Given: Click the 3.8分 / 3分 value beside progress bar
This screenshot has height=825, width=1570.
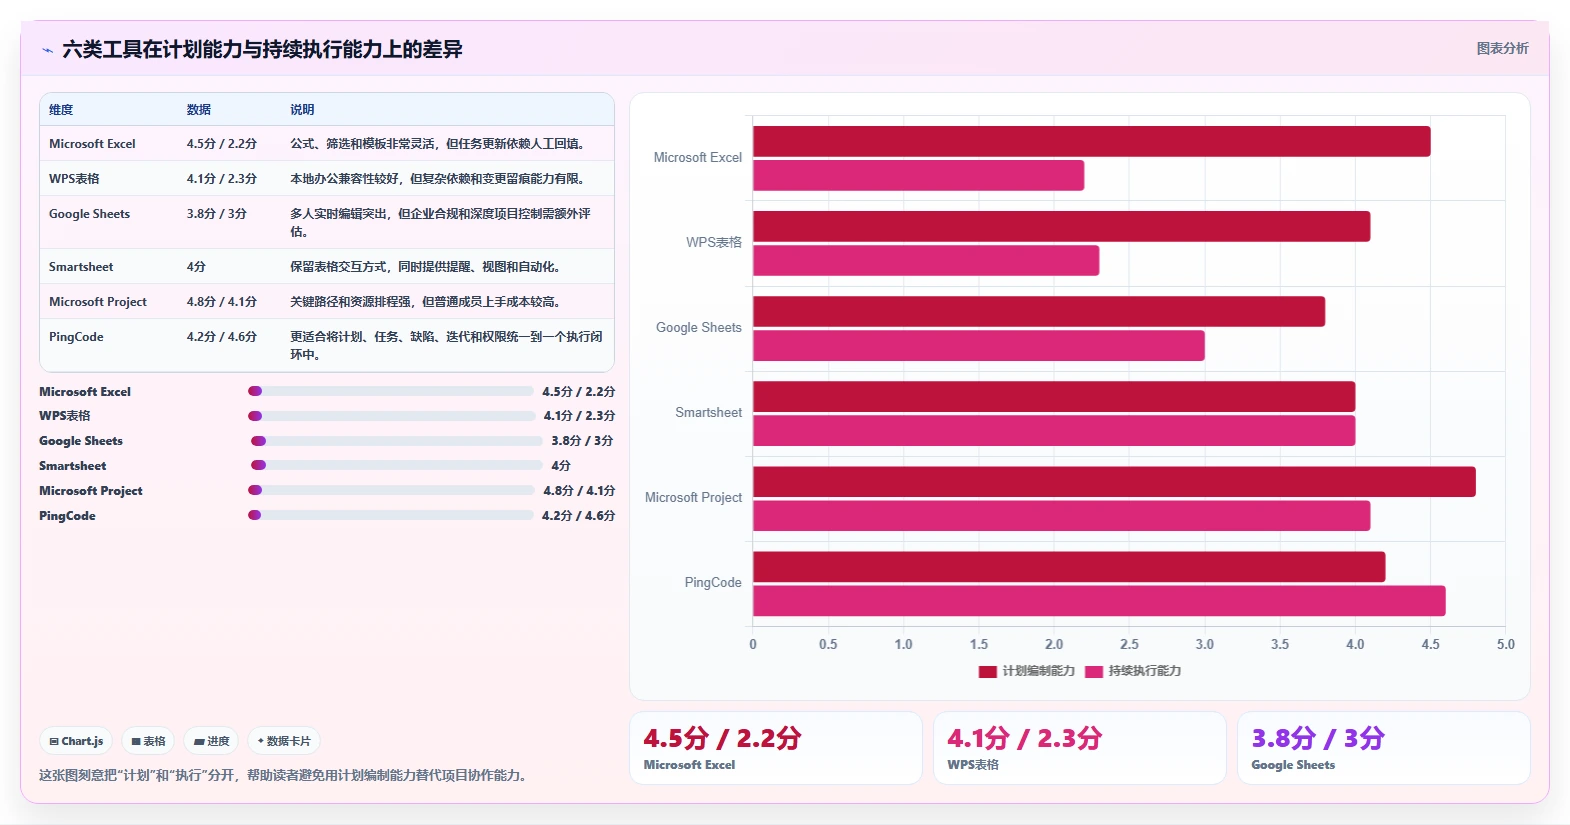Looking at the screenshot, I should pos(582,441).
